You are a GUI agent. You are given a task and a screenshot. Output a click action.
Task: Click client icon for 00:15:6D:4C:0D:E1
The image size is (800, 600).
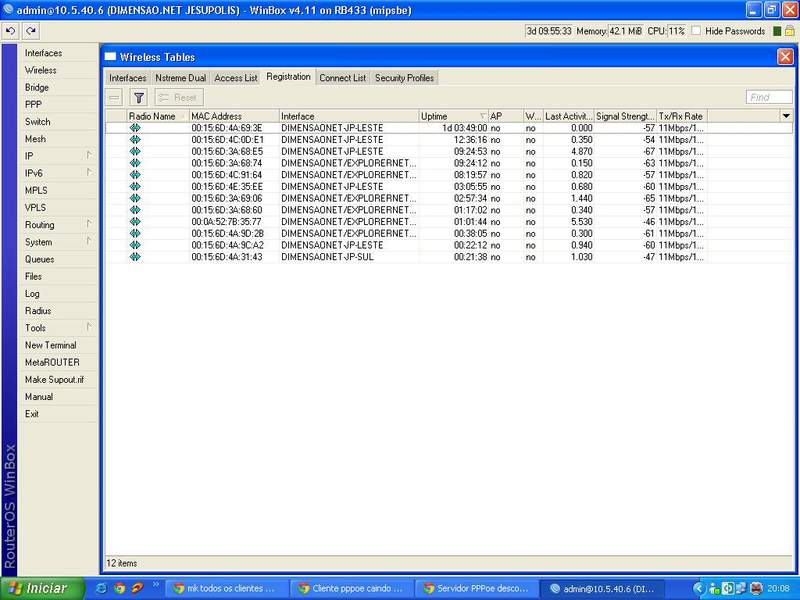coord(135,140)
